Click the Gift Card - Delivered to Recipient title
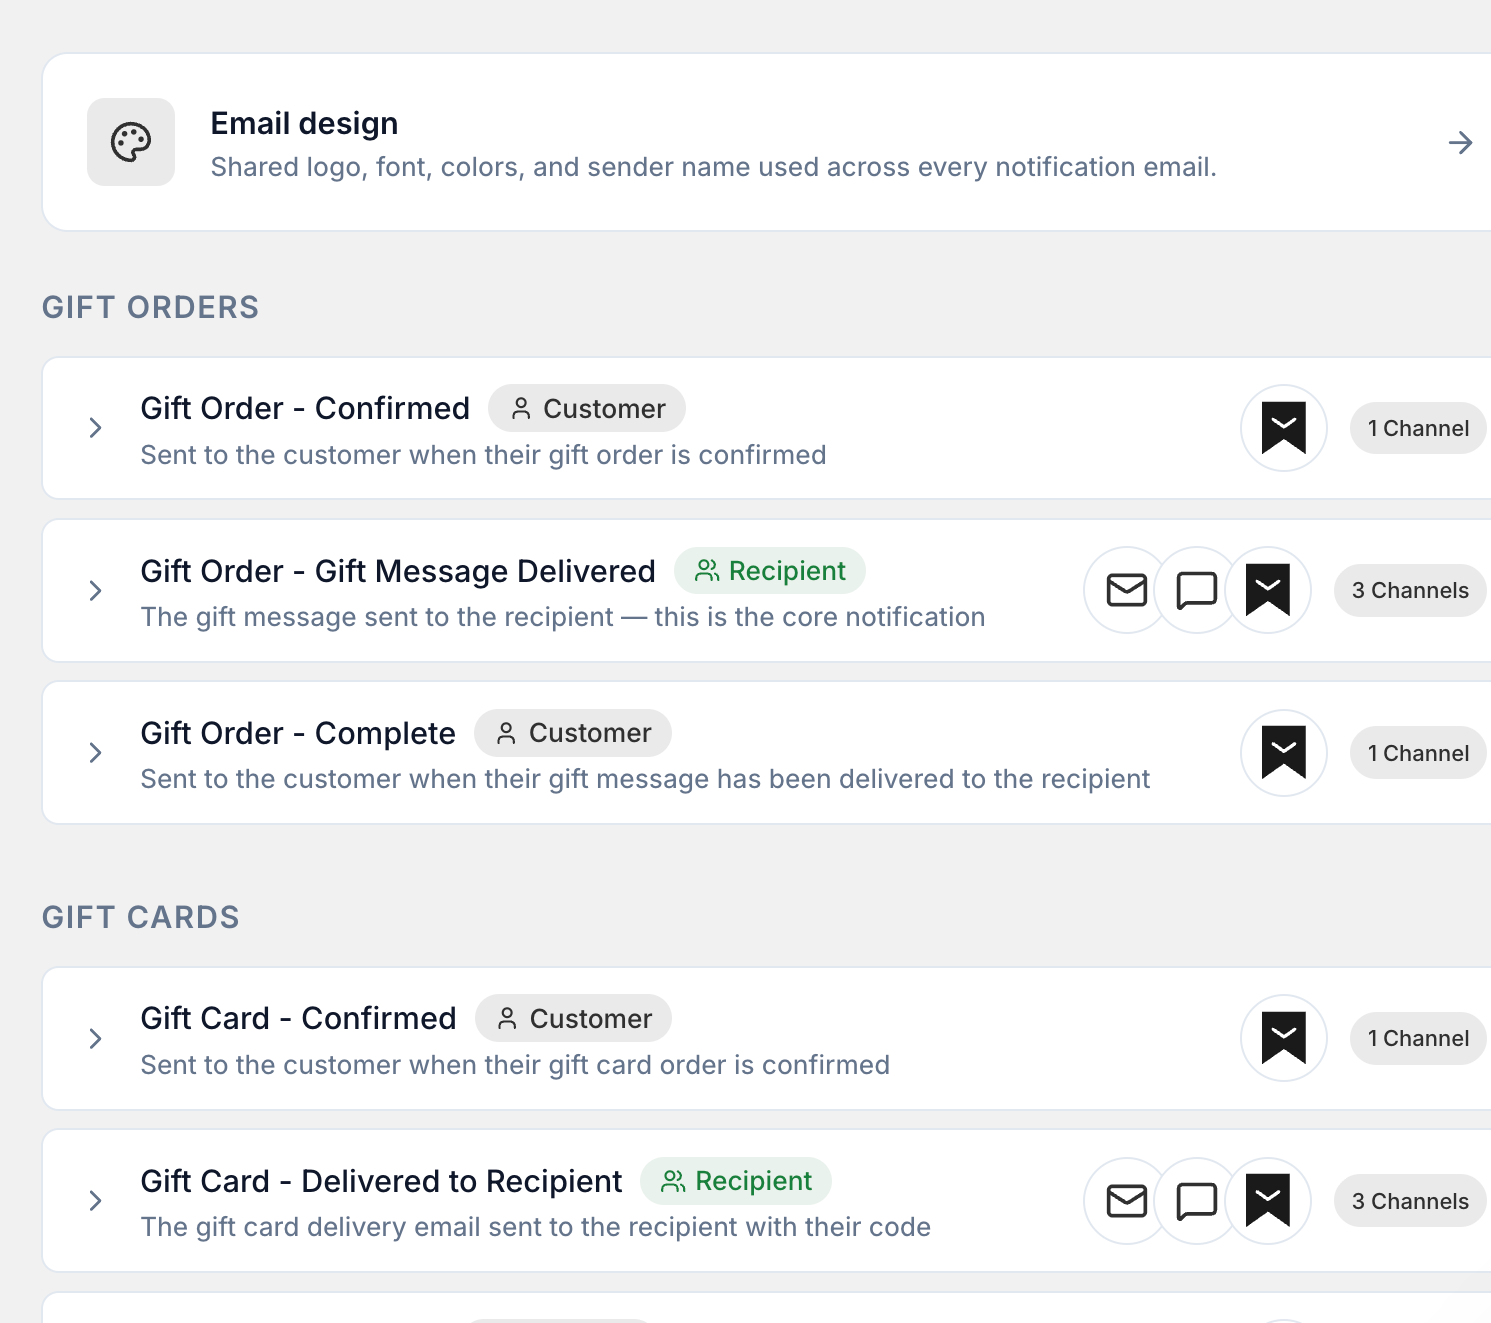 [381, 1181]
